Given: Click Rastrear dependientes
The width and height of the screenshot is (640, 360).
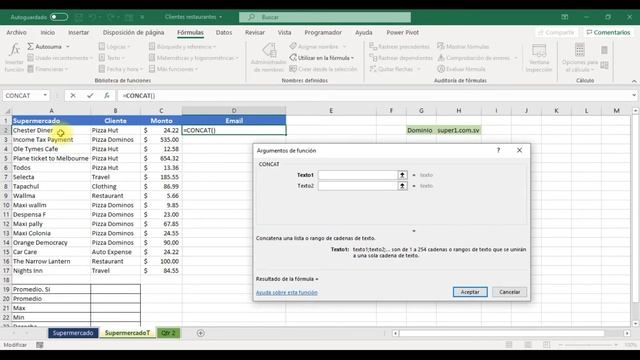Looking at the screenshot, I should (400, 58).
